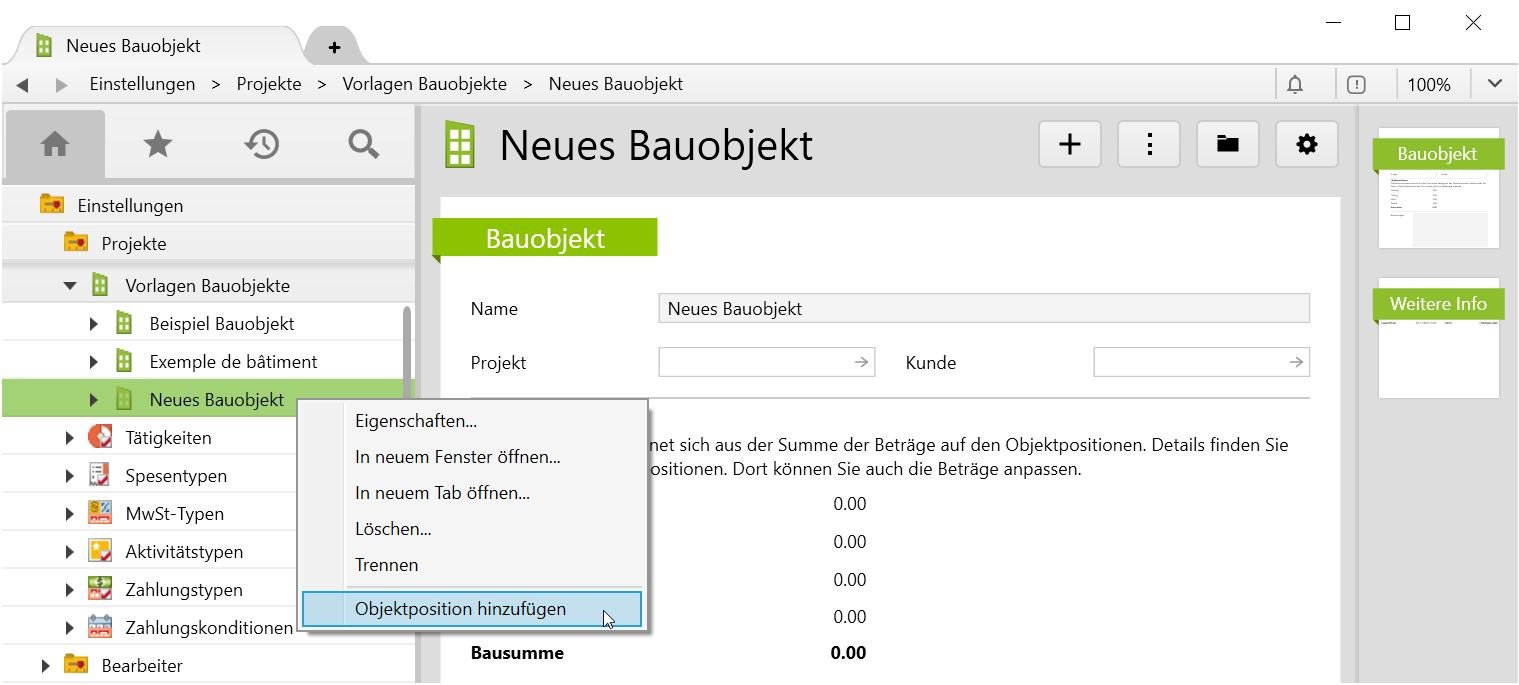The image size is (1519, 685).
Task: Collapse the Vorlagen Bauobjekte node
Action: pyautogui.click(x=70, y=286)
